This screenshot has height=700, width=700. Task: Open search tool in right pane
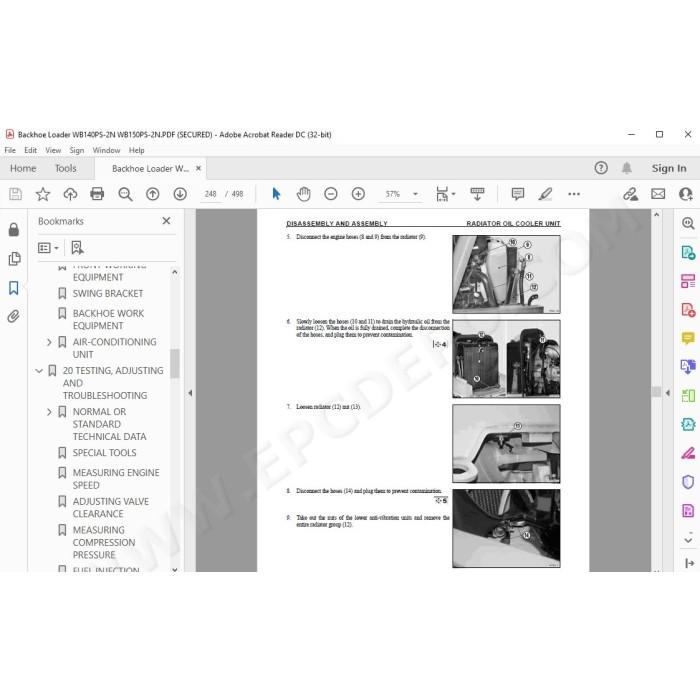[688, 223]
